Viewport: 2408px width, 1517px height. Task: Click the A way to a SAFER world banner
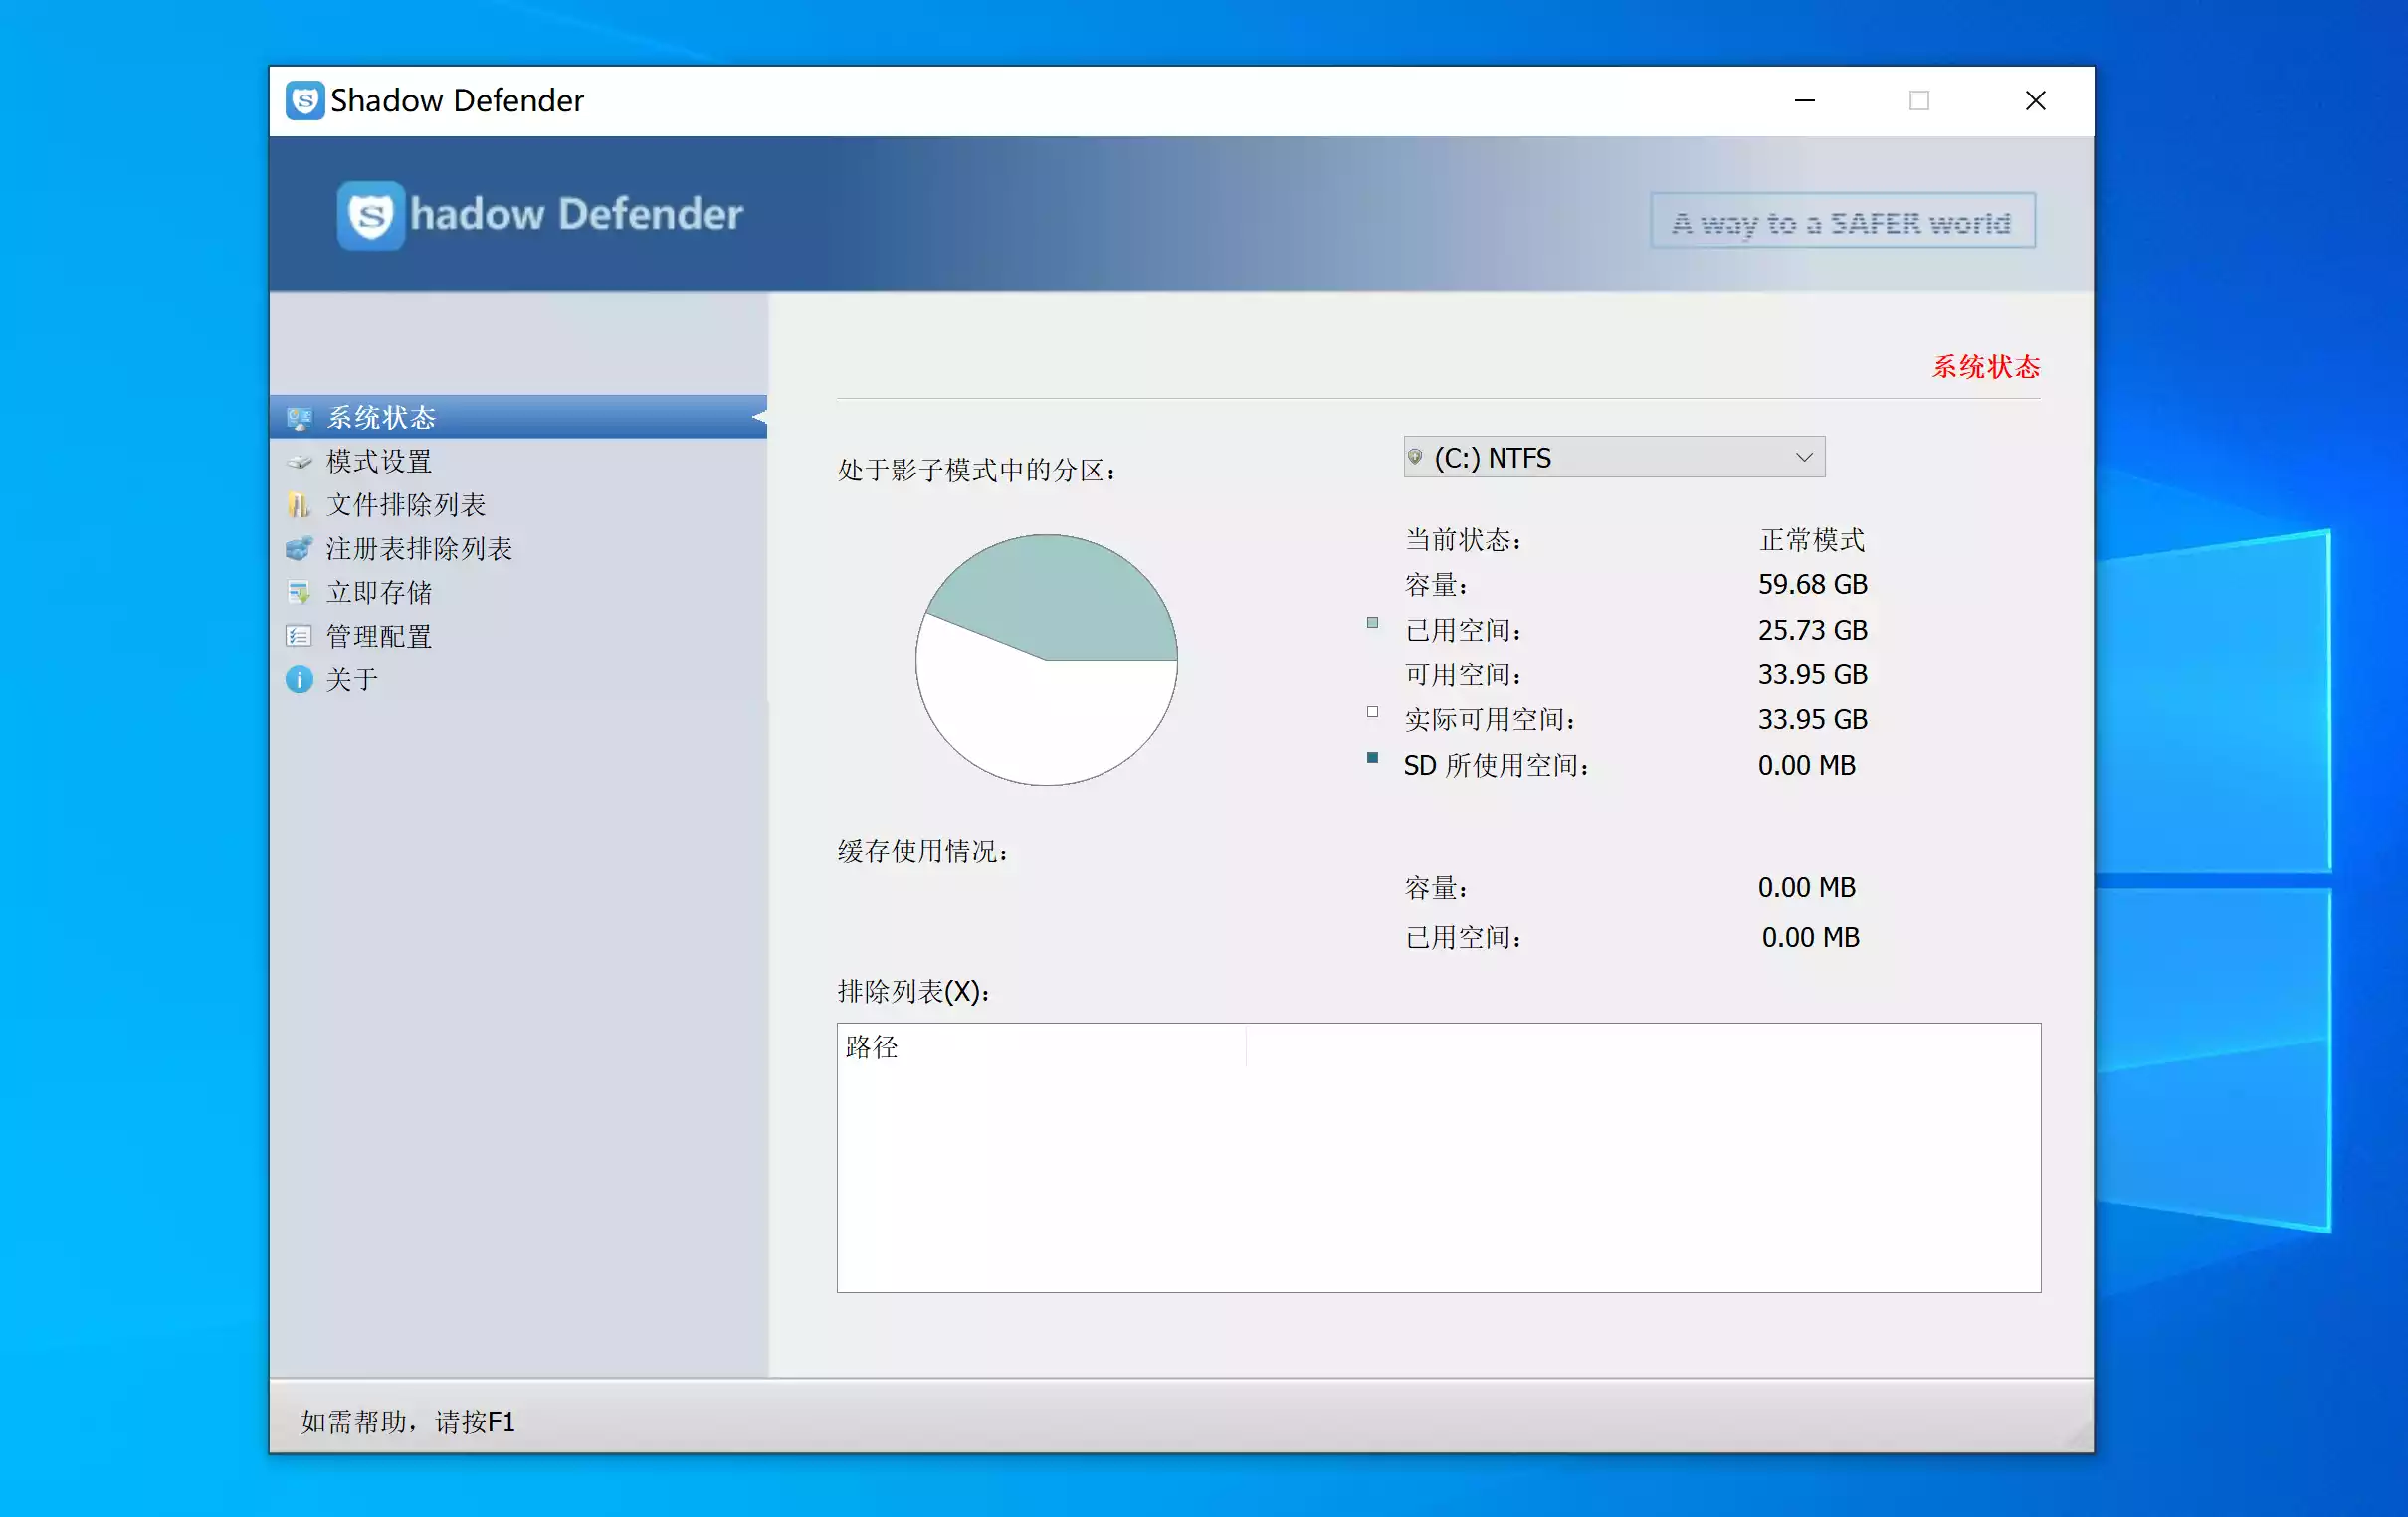(x=1842, y=221)
